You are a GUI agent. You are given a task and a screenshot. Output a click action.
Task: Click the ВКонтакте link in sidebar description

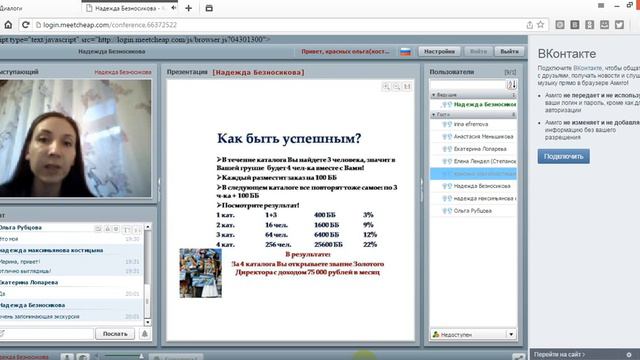pos(587,68)
